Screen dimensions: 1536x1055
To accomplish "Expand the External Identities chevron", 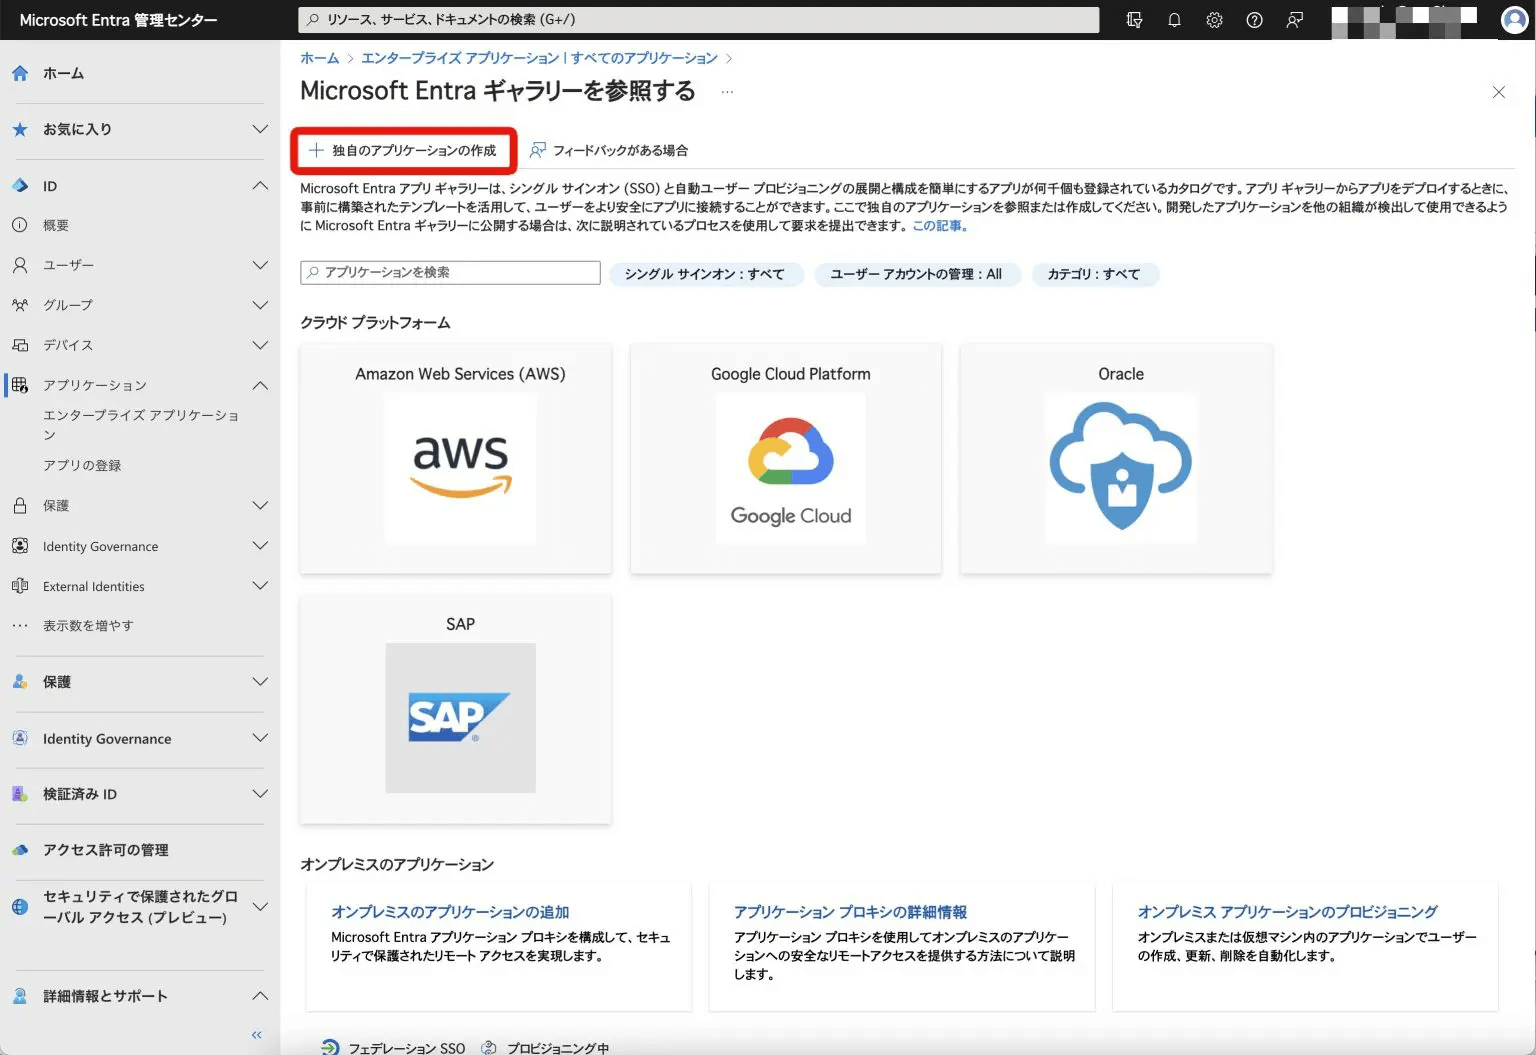I will pos(260,586).
